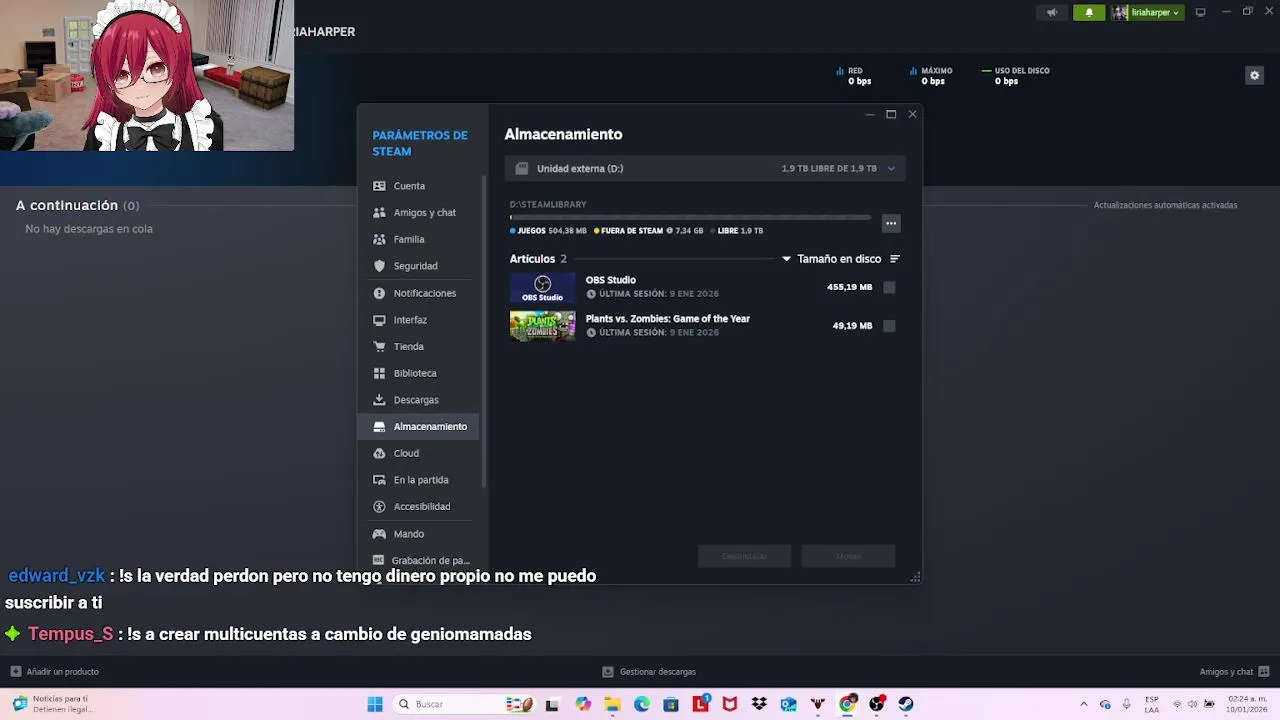Open Microsoft Store from the taskbar

pos(671,704)
